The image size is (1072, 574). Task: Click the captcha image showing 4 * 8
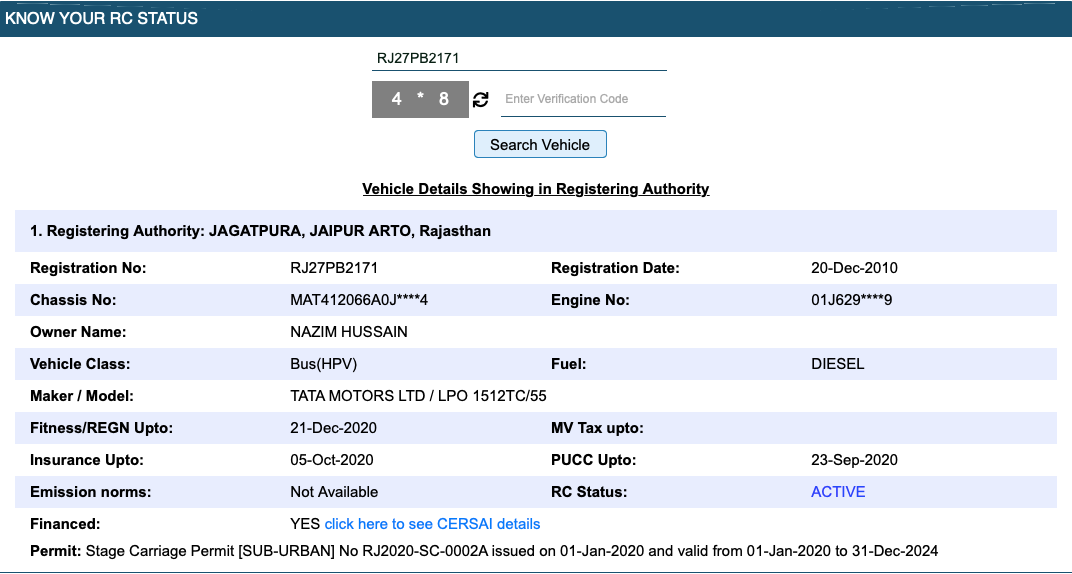pos(420,99)
